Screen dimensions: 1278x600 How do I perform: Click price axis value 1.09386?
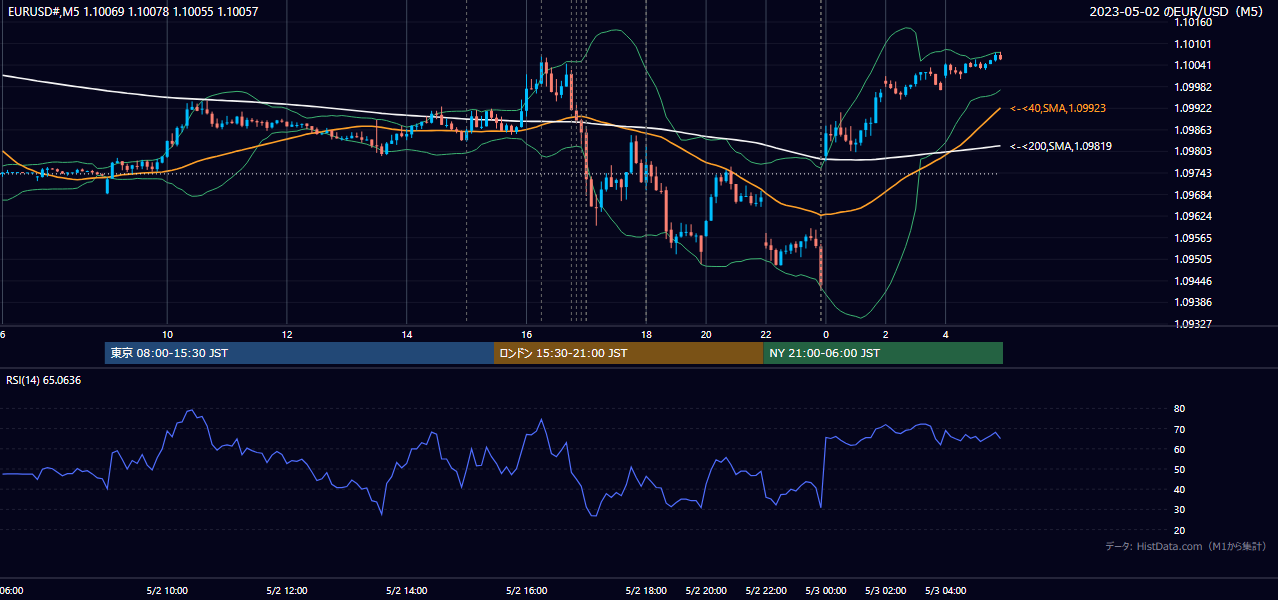pos(1193,302)
